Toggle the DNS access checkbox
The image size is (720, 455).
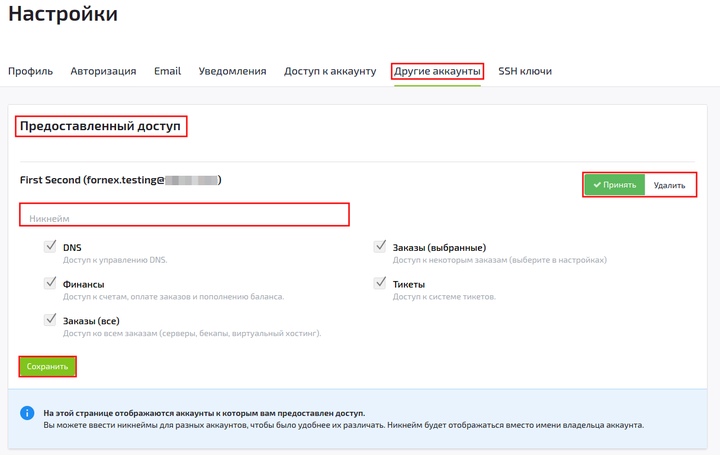pos(50,246)
